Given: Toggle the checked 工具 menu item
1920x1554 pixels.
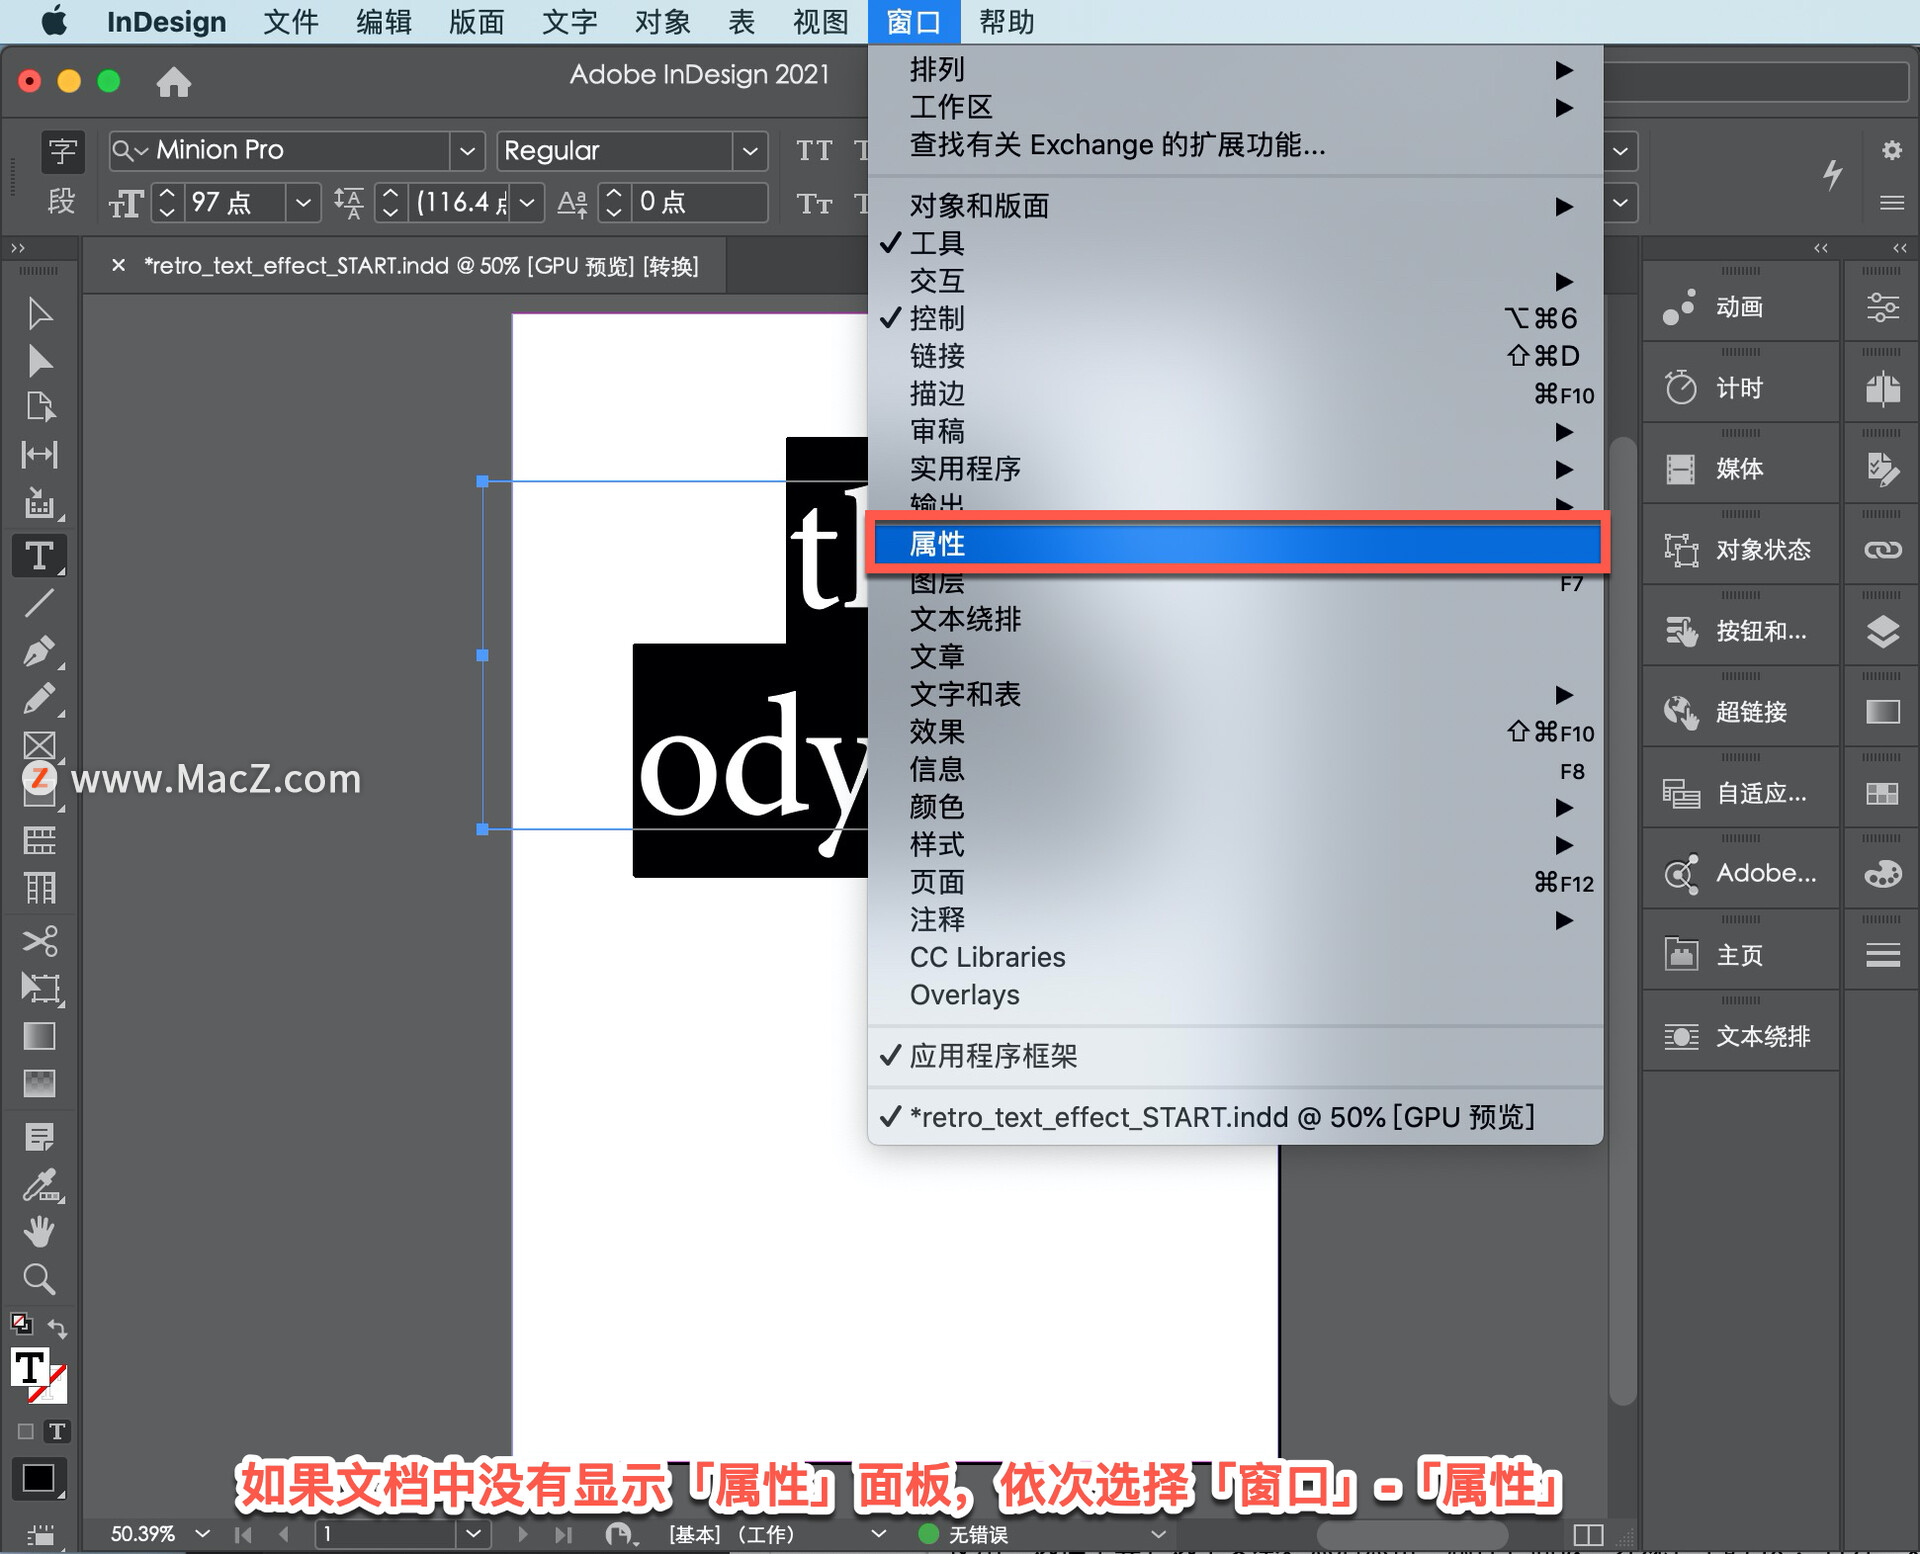Looking at the screenshot, I should coord(1236,243).
